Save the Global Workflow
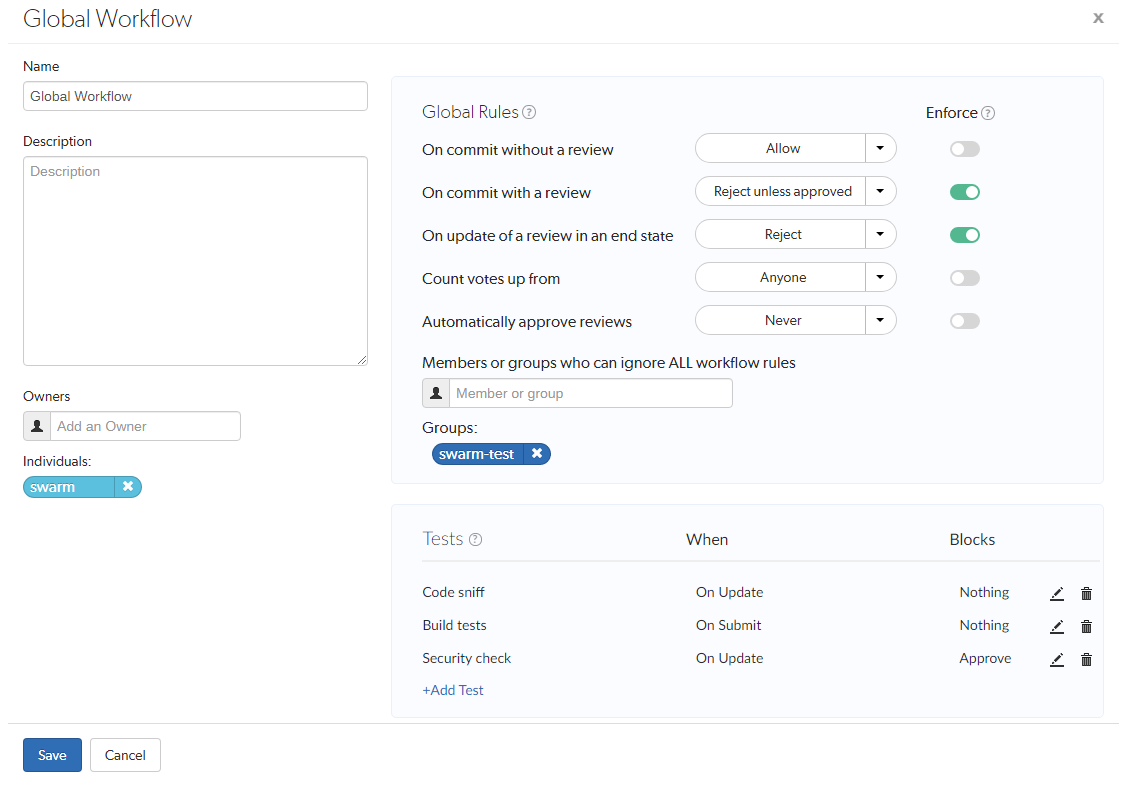This screenshot has height=785, width=1130. pyautogui.click(x=52, y=755)
